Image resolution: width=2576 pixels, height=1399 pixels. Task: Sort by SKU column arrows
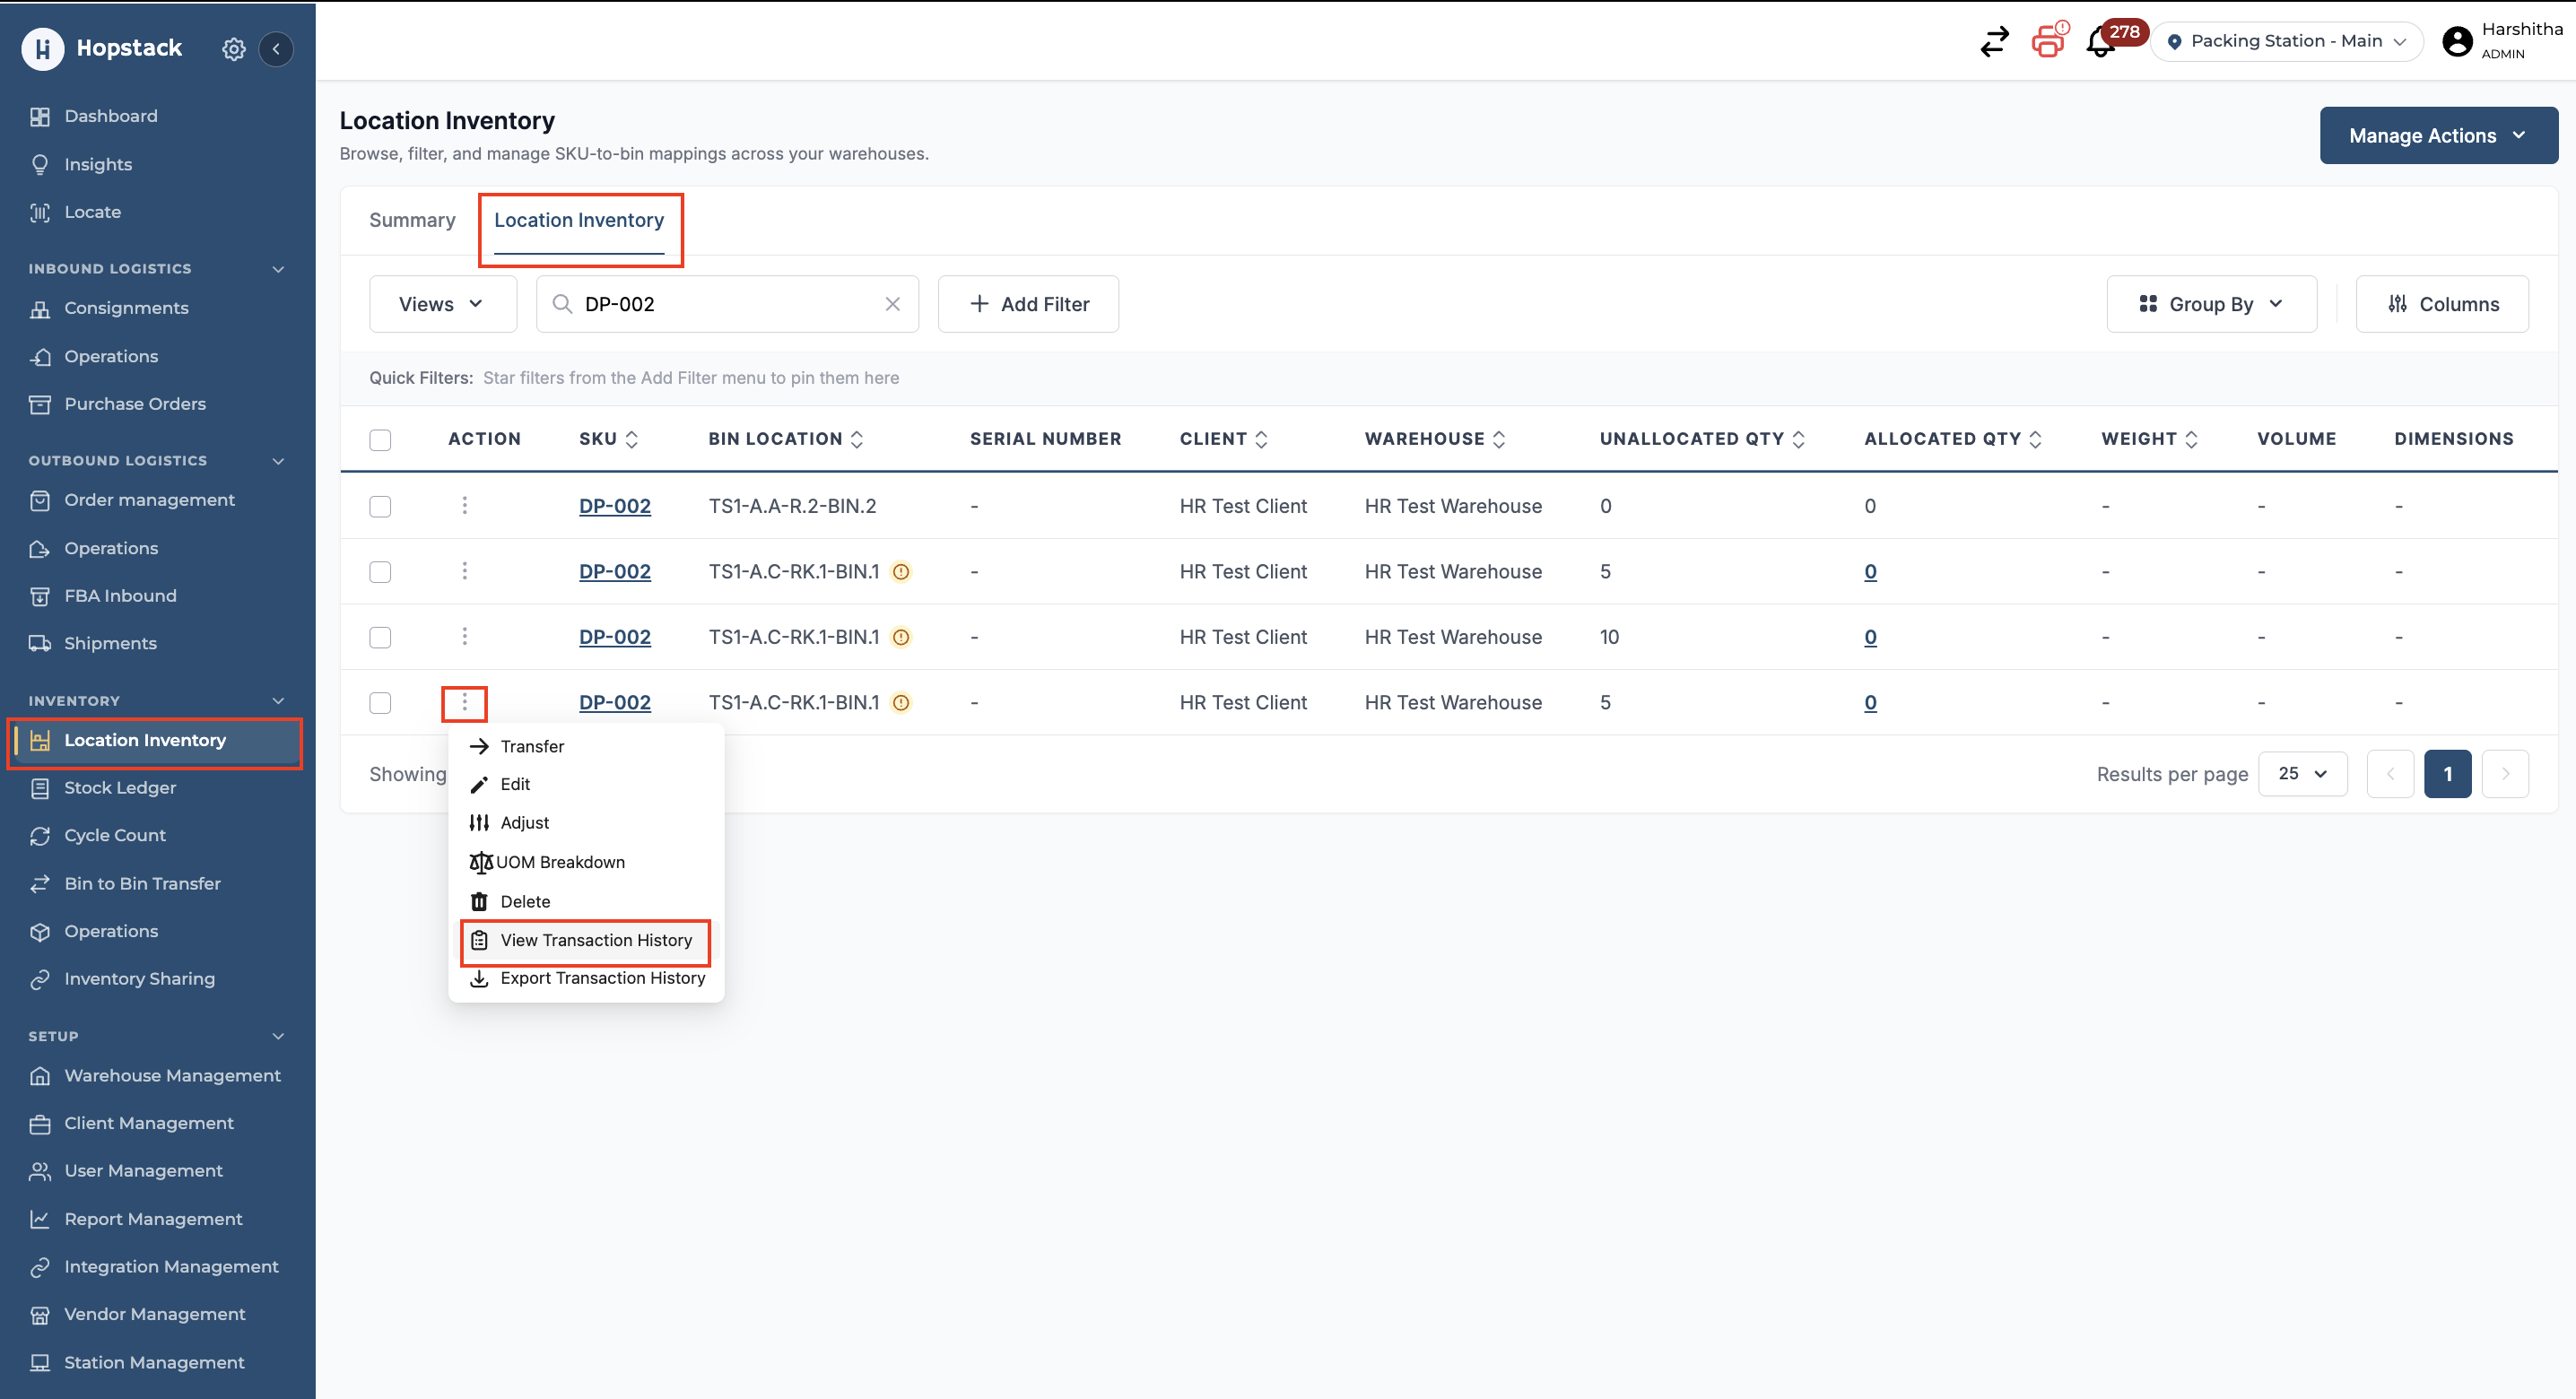(x=632, y=439)
